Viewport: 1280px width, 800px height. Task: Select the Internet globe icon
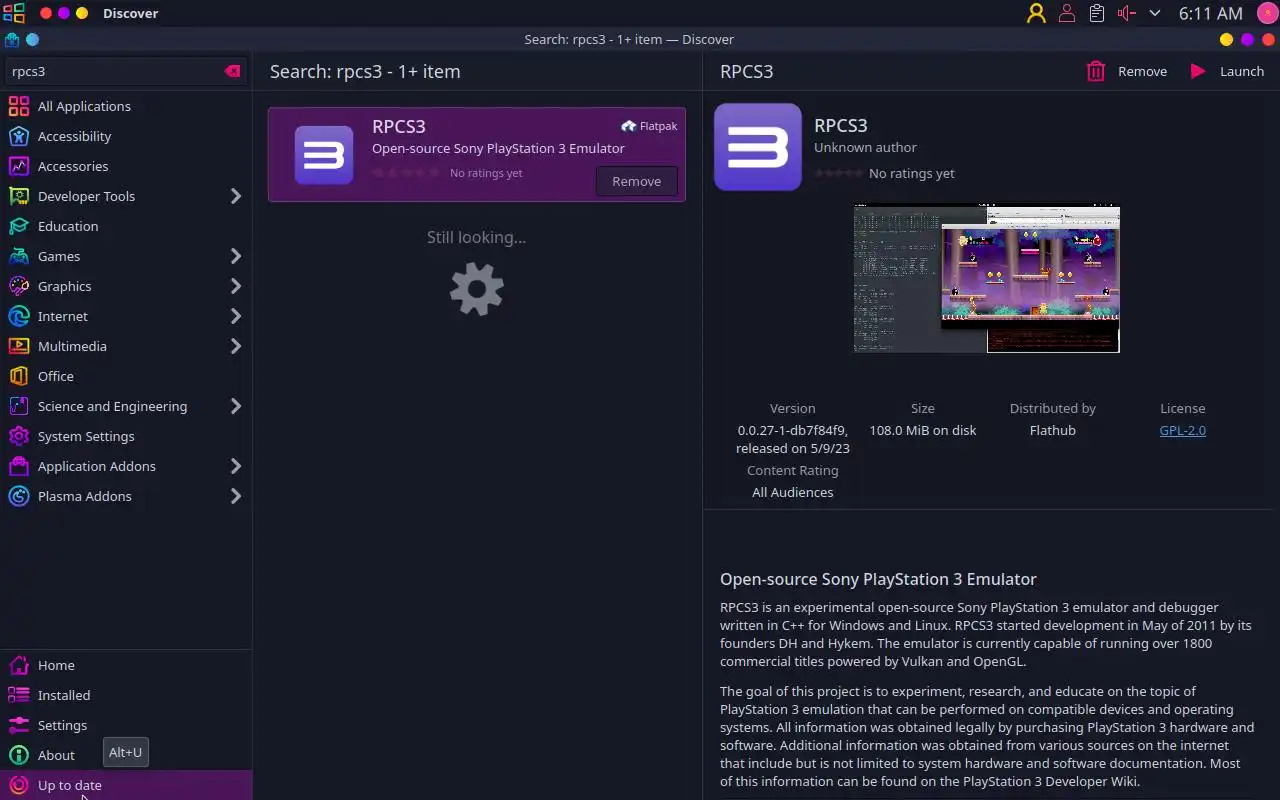click(x=18, y=316)
